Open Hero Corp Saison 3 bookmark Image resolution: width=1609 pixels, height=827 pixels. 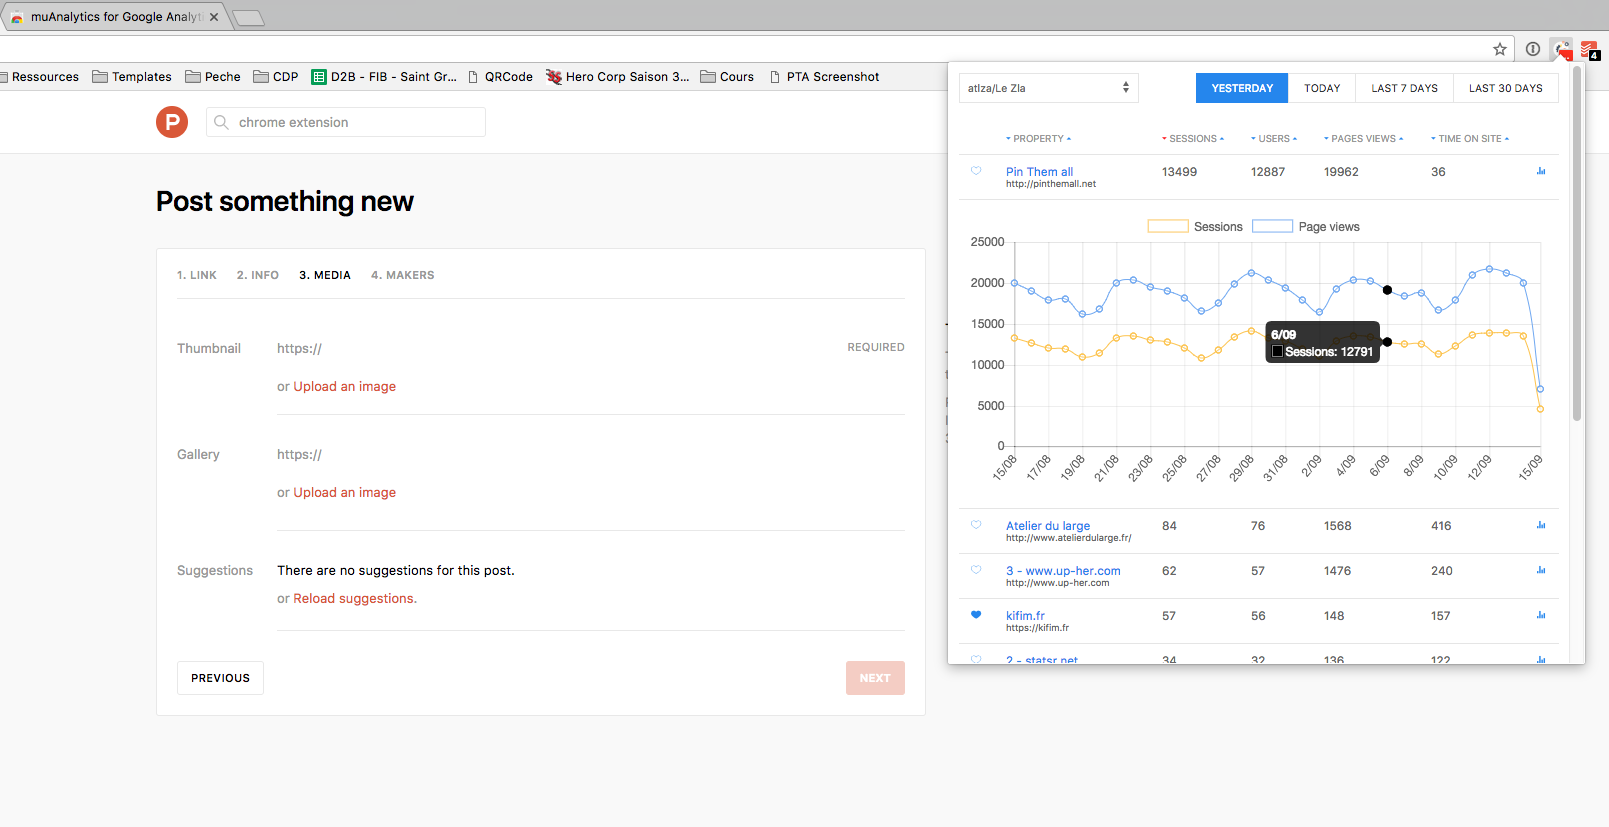pyautogui.click(x=618, y=77)
